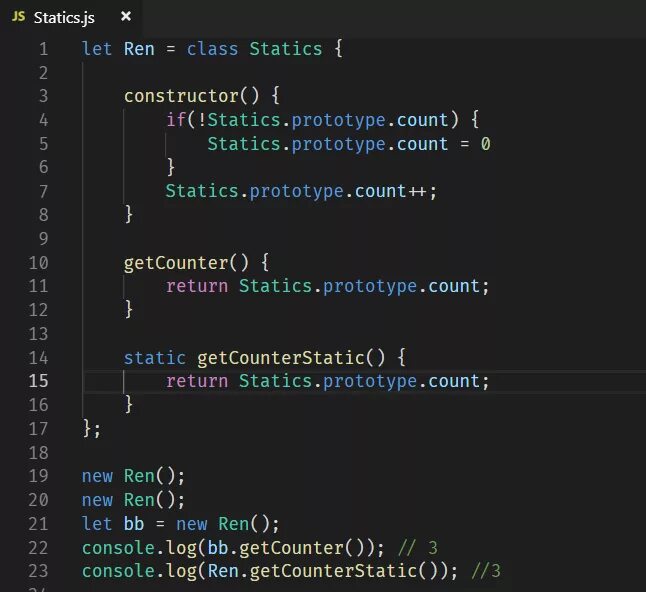This screenshot has height=592, width=646.
Task: Click the 'bb' variable on line 21
Action: tap(134, 524)
